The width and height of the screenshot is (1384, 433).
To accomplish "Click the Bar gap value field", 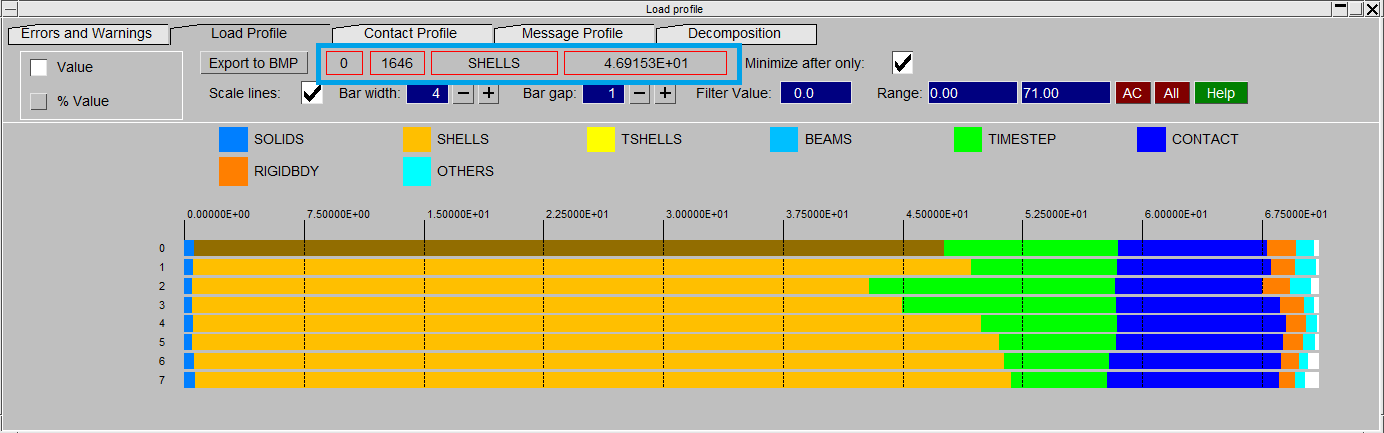I will point(604,93).
